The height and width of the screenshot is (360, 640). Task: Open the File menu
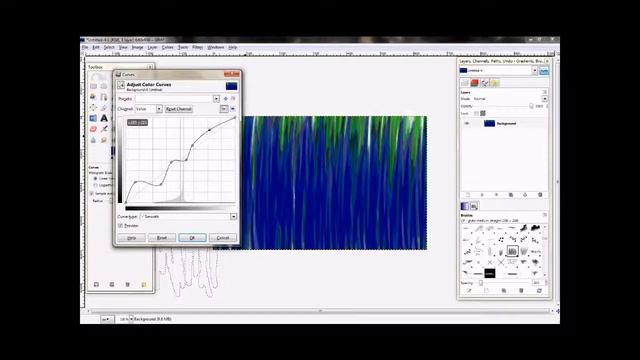point(85,47)
